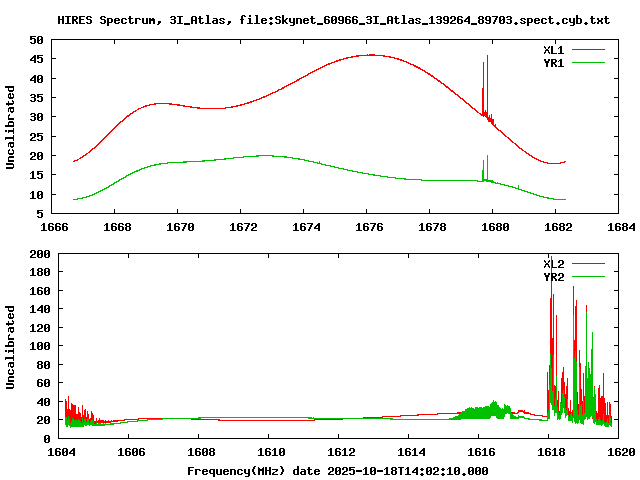Click the top plot's Uncalibrated y-axis label
Viewport: 640px width, 480px height.
click(11, 127)
